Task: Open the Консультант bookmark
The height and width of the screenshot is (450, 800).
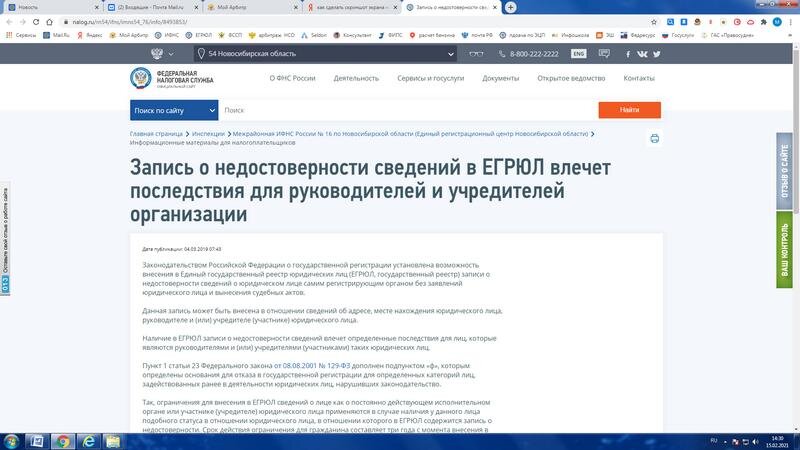Action: point(352,35)
